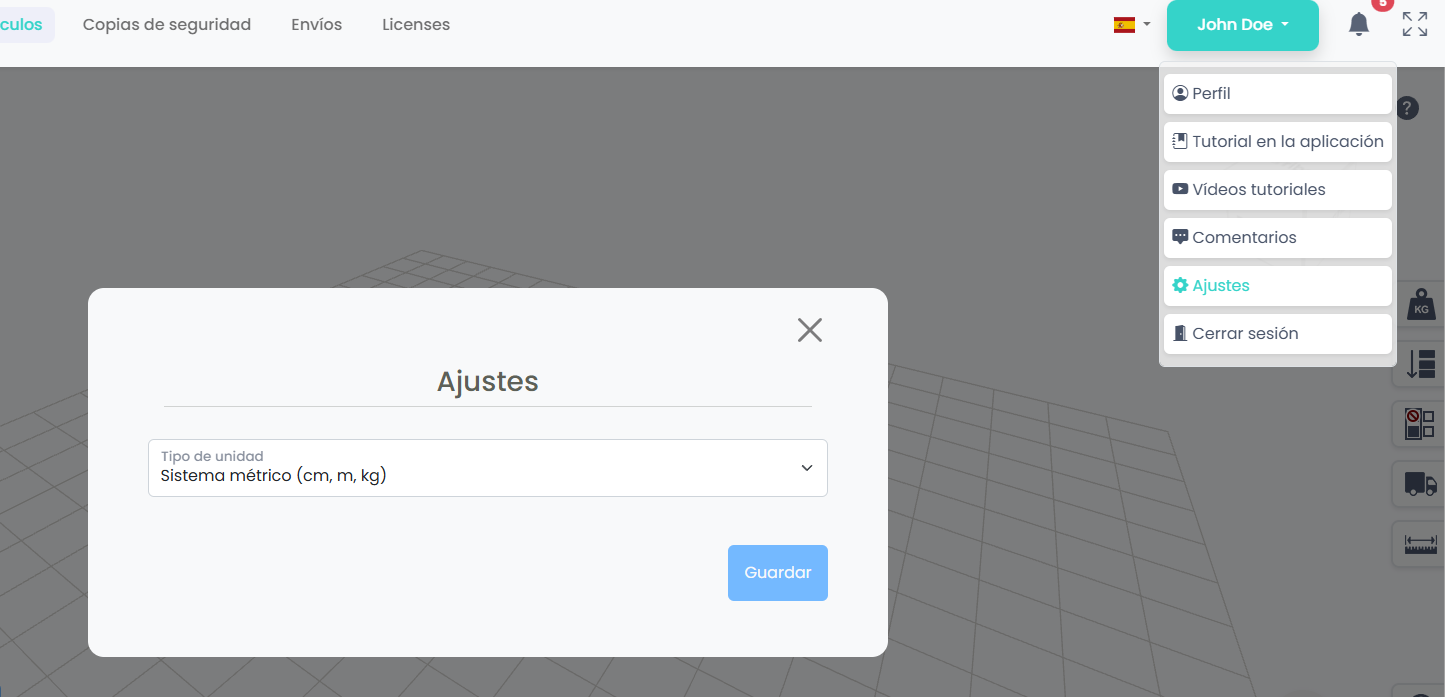
Task: Click Cerrar sesión to log out
Action: 1277,334
